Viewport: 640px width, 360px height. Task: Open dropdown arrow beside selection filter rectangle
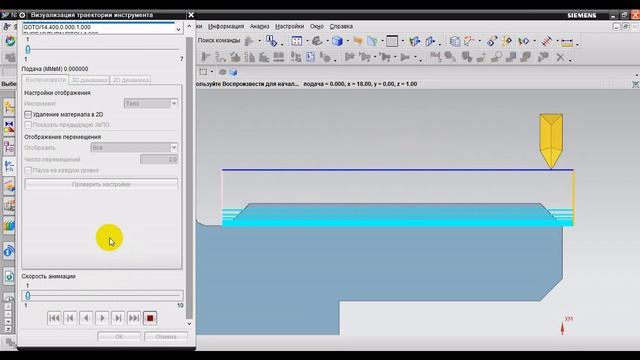pyautogui.click(x=212, y=72)
